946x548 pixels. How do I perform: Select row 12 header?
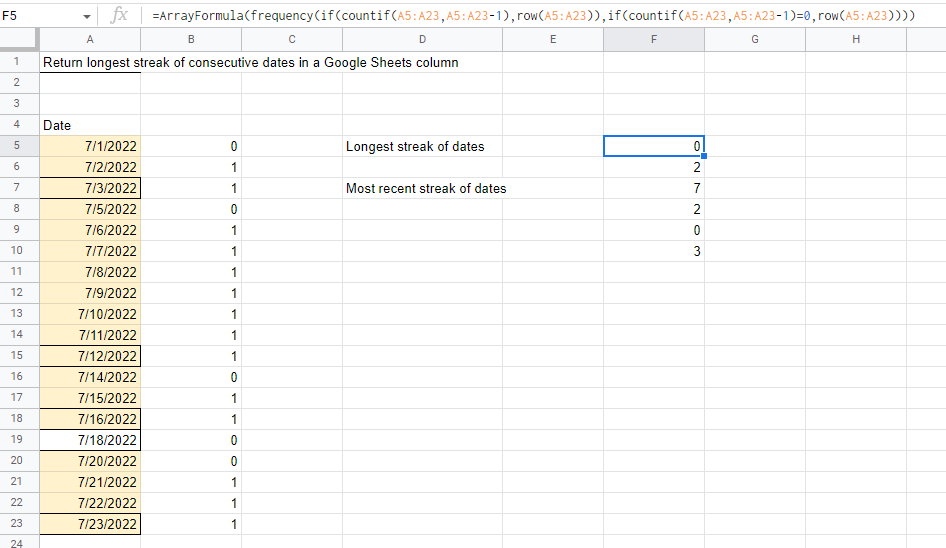point(17,292)
